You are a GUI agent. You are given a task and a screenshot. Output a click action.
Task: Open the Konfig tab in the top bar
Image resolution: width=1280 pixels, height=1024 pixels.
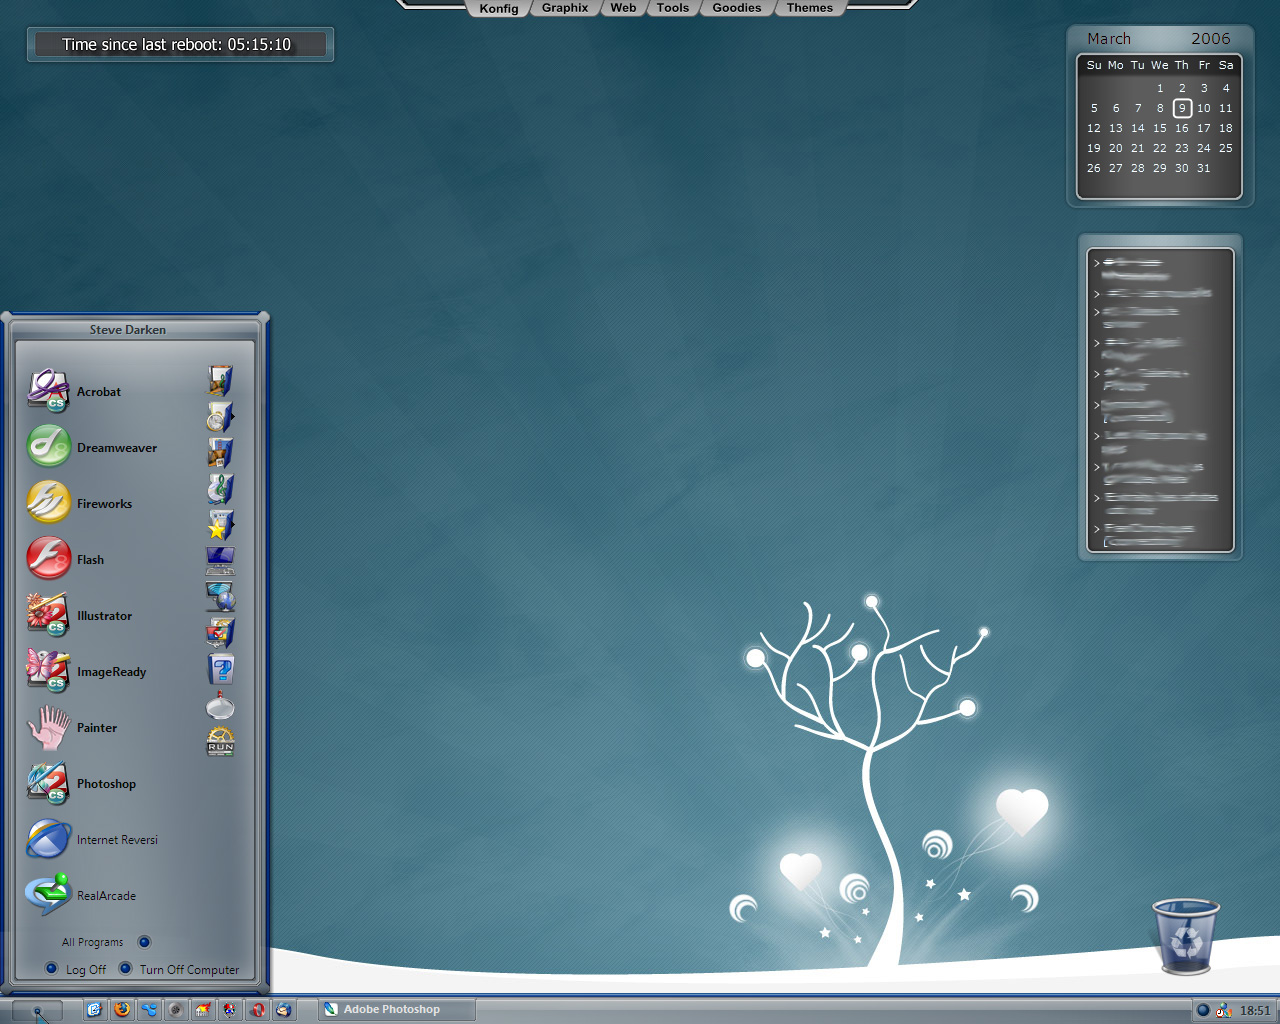499,8
